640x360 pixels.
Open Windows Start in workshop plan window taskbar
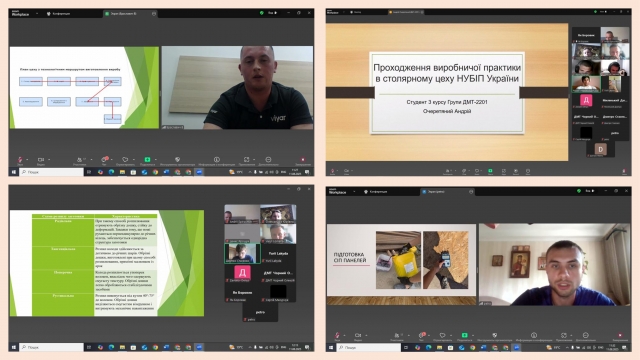(13, 172)
